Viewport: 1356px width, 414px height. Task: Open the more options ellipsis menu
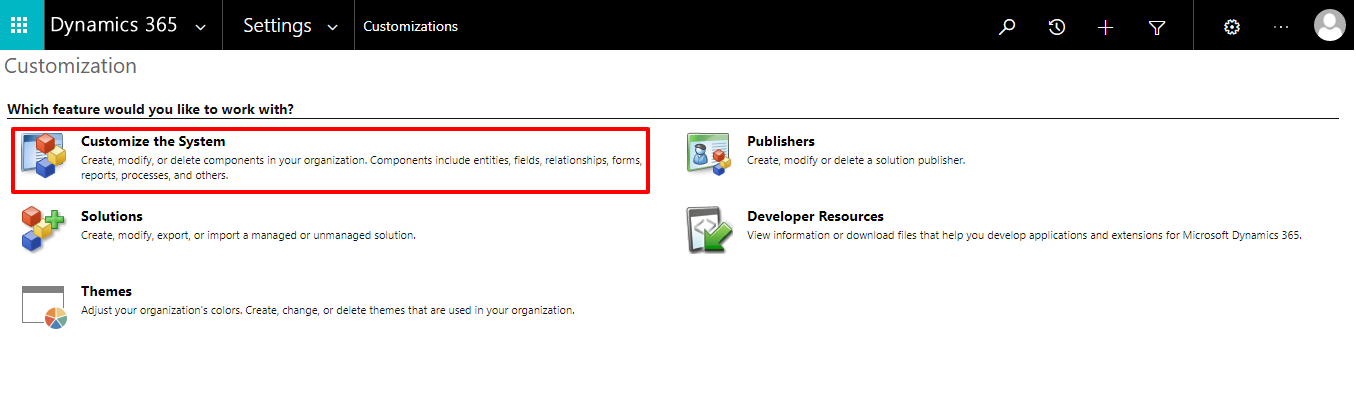[x=1281, y=27]
